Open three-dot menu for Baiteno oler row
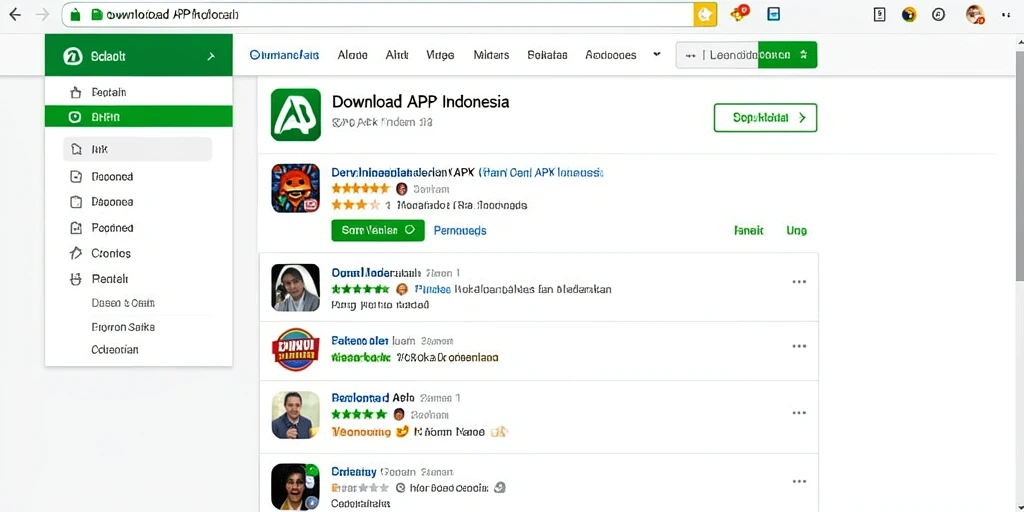1024x512 pixels. [799, 346]
